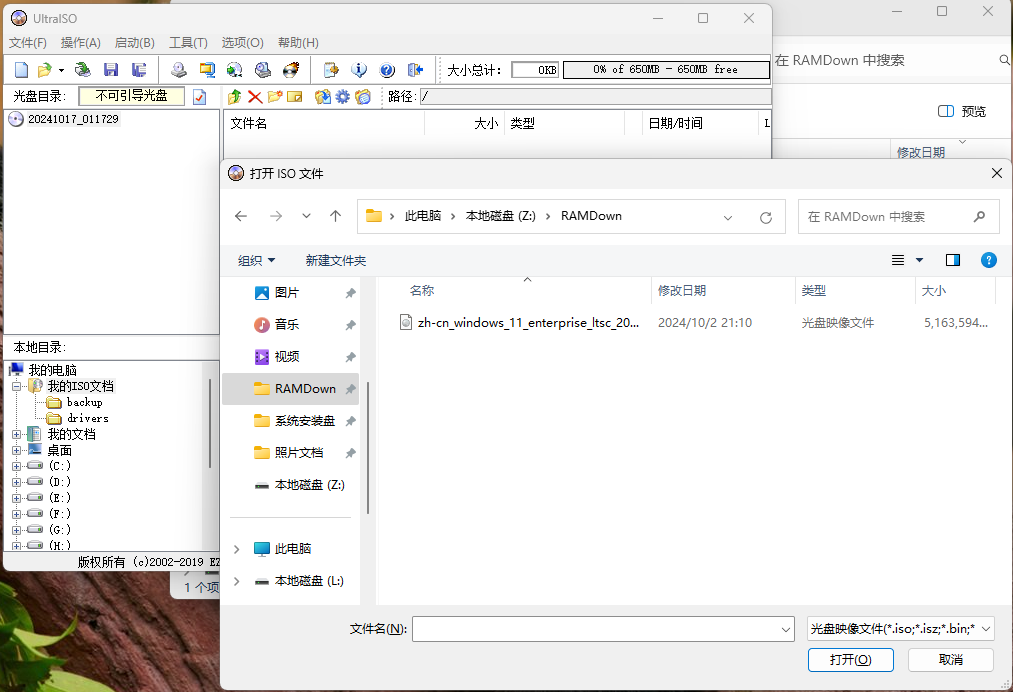The height and width of the screenshot is (692, 1013).
Task: Click the dialog navigation pane scrollbar
Action: (x=368, y=448)
